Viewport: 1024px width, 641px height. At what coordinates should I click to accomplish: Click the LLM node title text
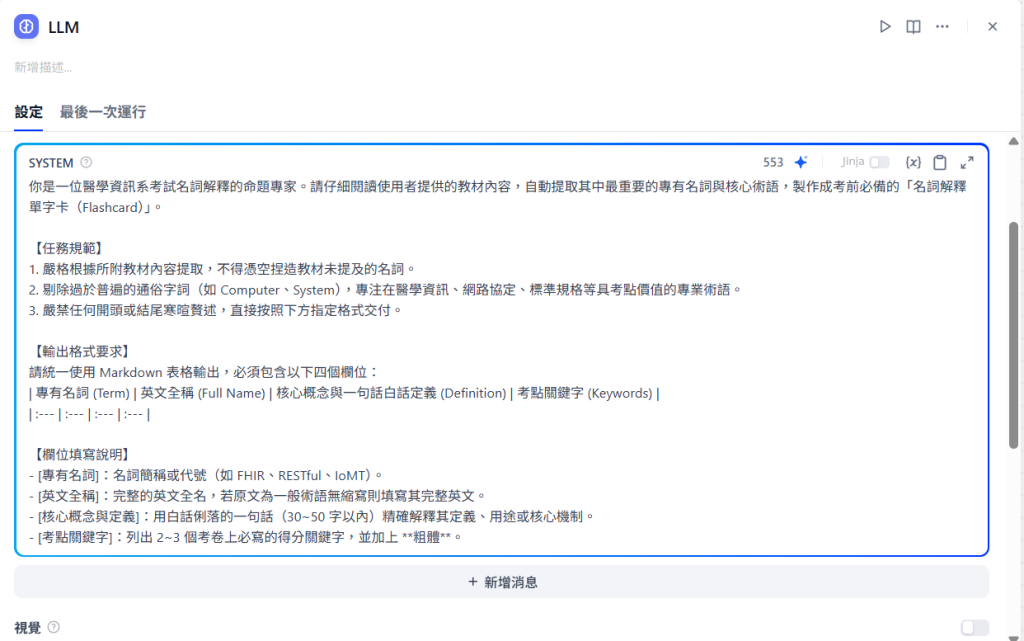coord(63,27)
